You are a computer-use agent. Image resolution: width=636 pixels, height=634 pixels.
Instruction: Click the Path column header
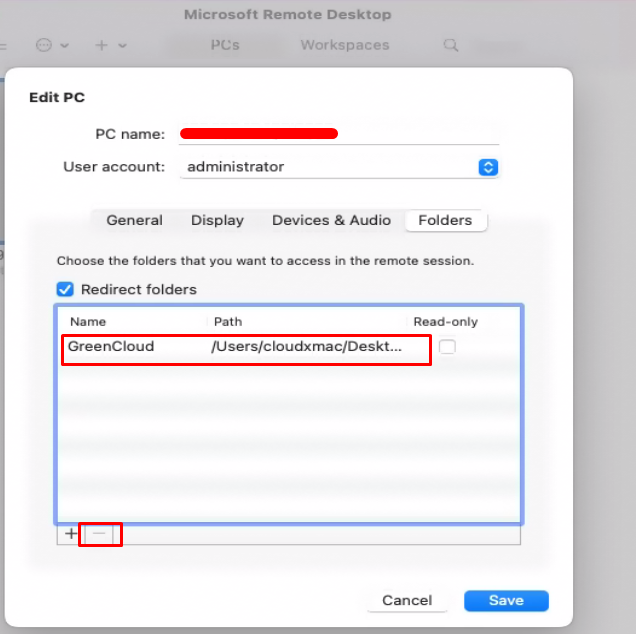[x=228, y=322]
